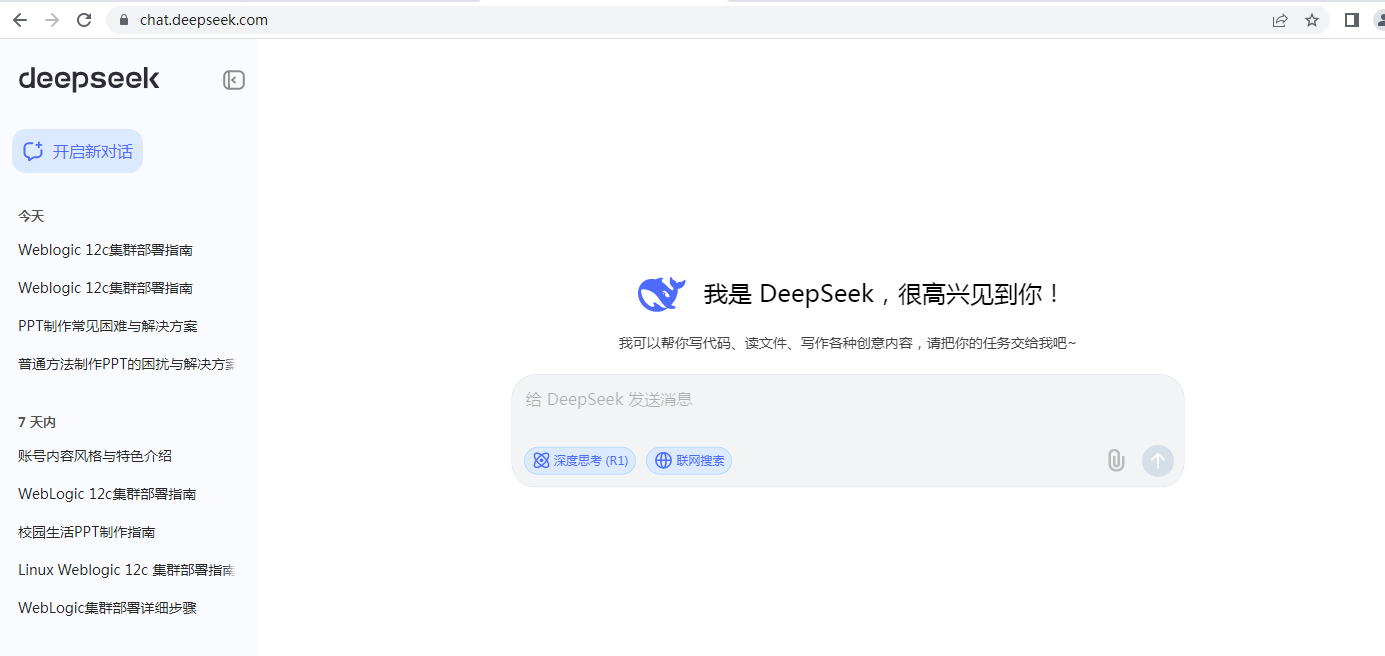Bookmark this page with the star icon
The width and height of the screenshot is (1385, 656).
[x=1312, y=20]
